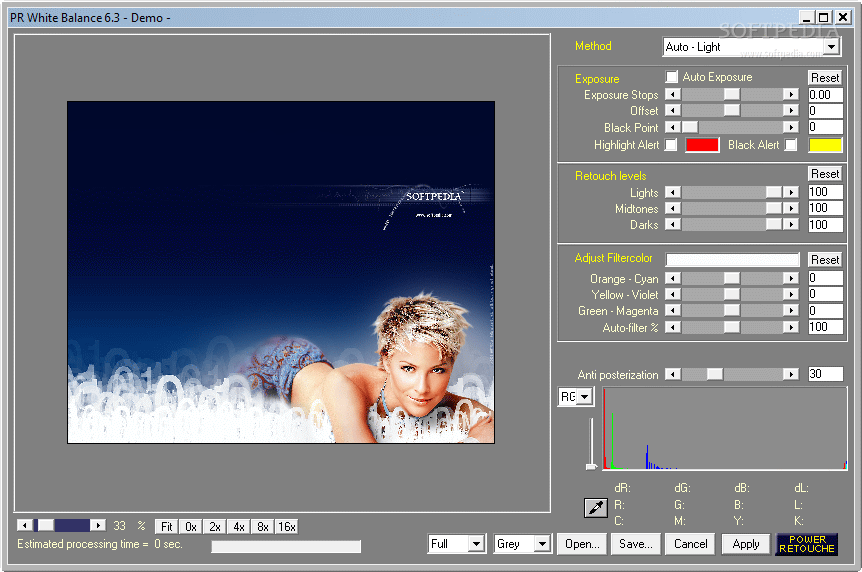The width and height of the screenshot is (862, 572).
Task: Decrease preview zoom with left arrow
Action: (x=25, y=525)
